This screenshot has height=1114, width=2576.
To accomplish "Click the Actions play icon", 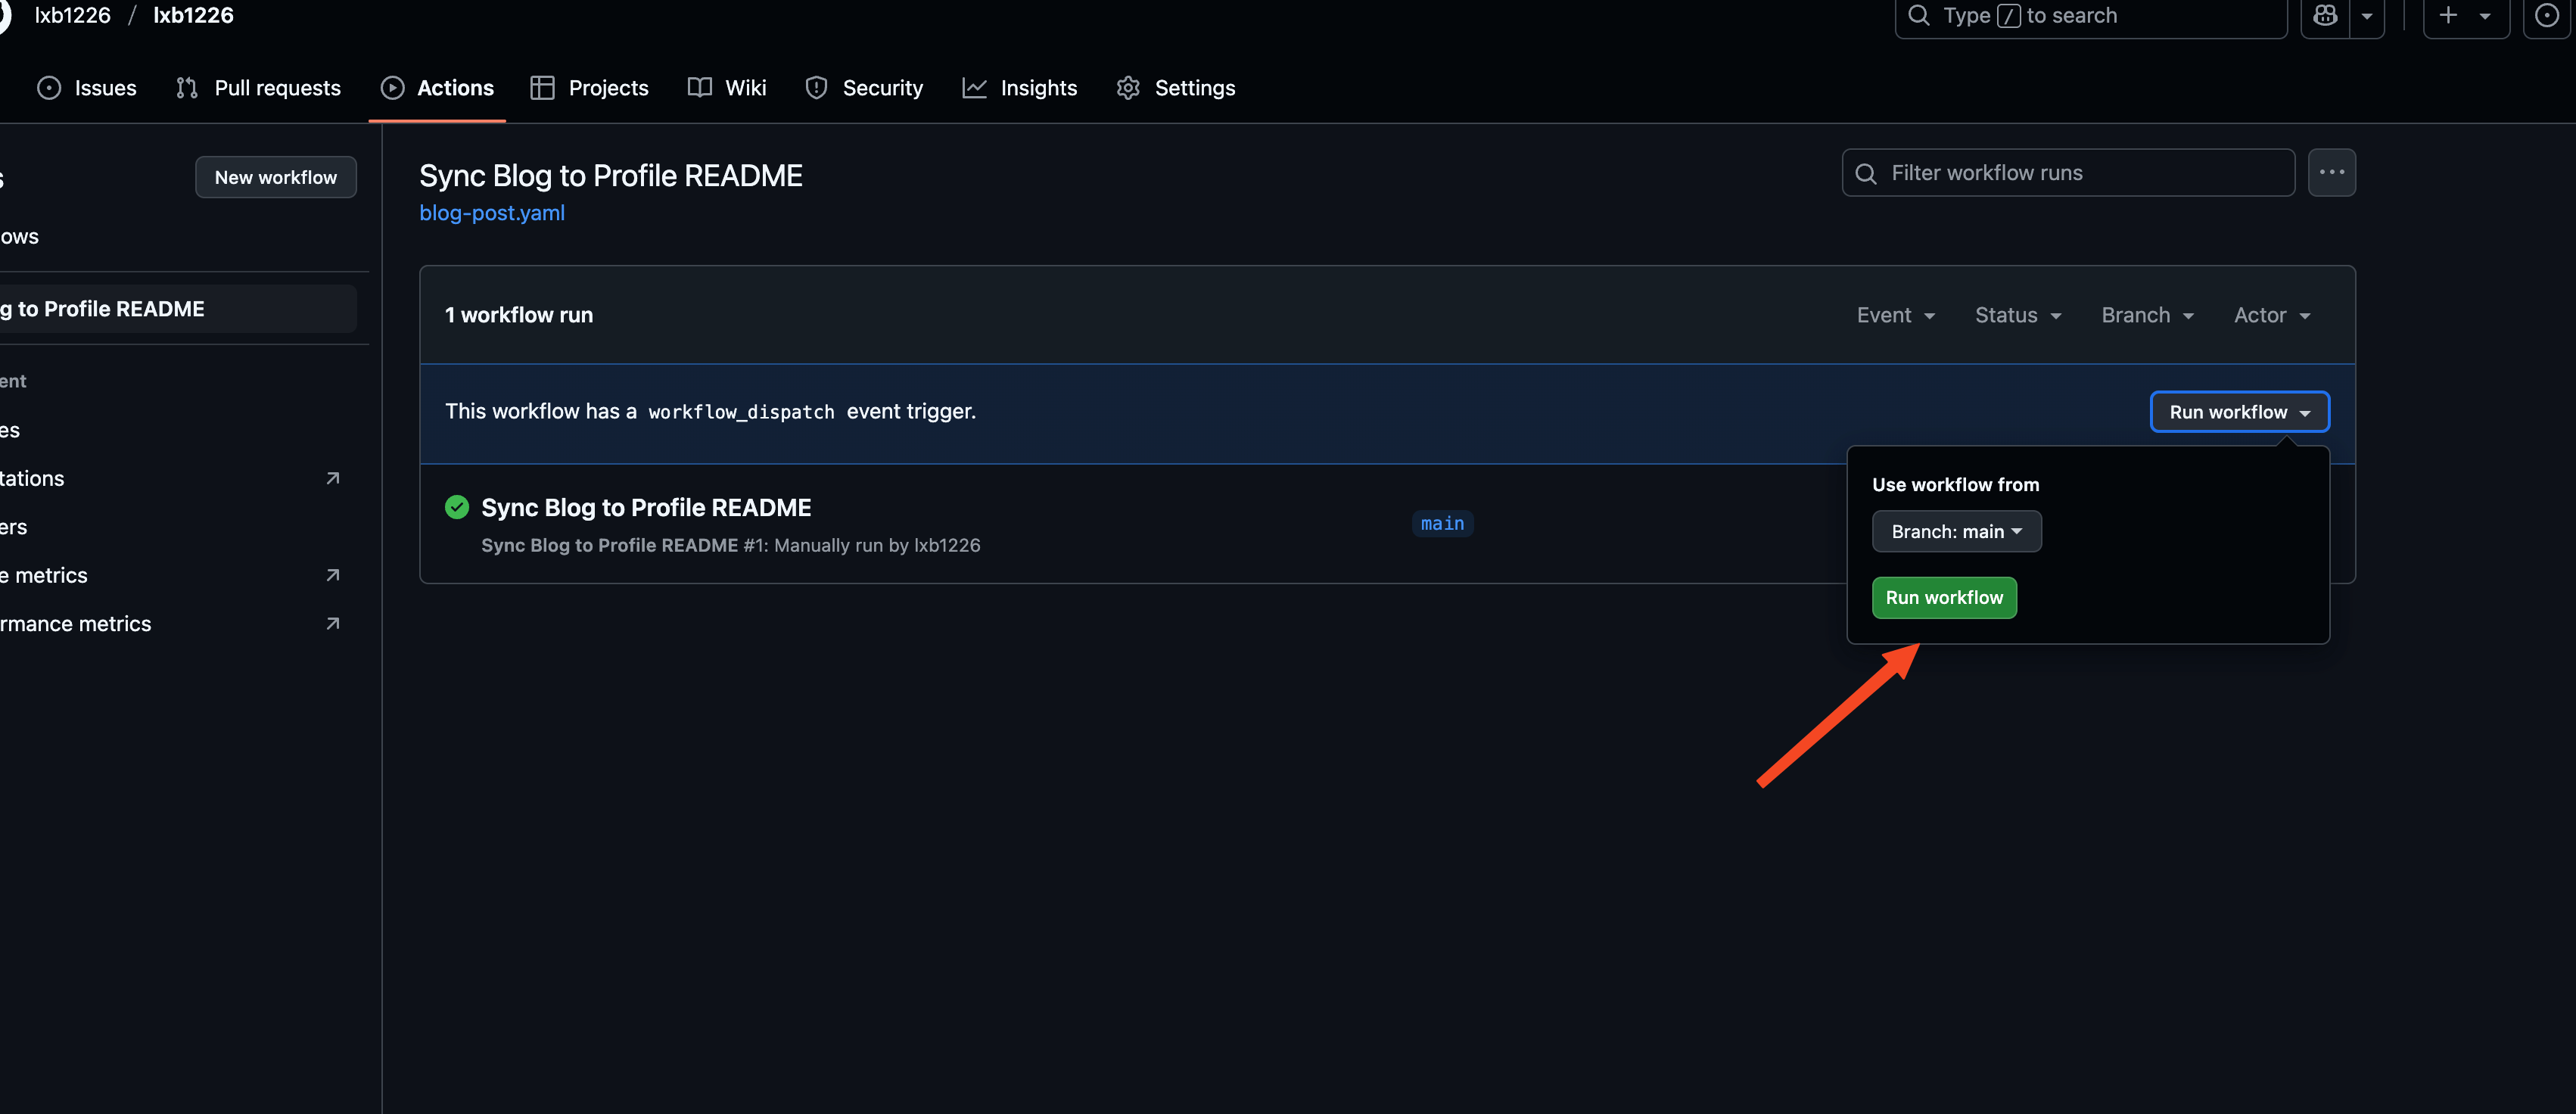I will 393,88.
